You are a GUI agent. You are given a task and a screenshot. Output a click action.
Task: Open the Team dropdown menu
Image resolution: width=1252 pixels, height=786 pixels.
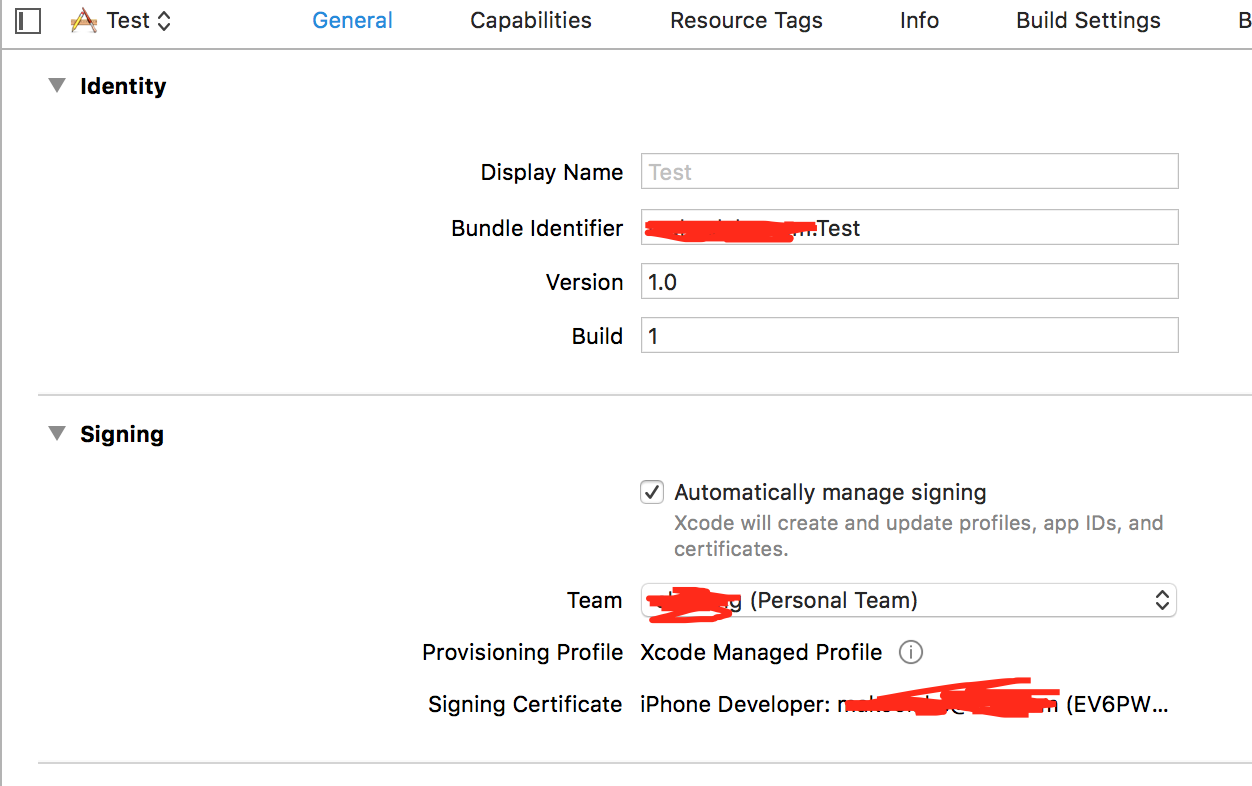pos(908,600)
